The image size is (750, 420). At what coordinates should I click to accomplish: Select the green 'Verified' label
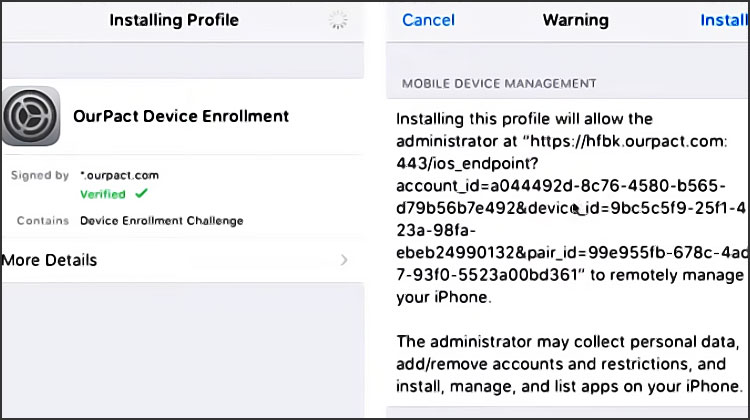pos(103,194)
